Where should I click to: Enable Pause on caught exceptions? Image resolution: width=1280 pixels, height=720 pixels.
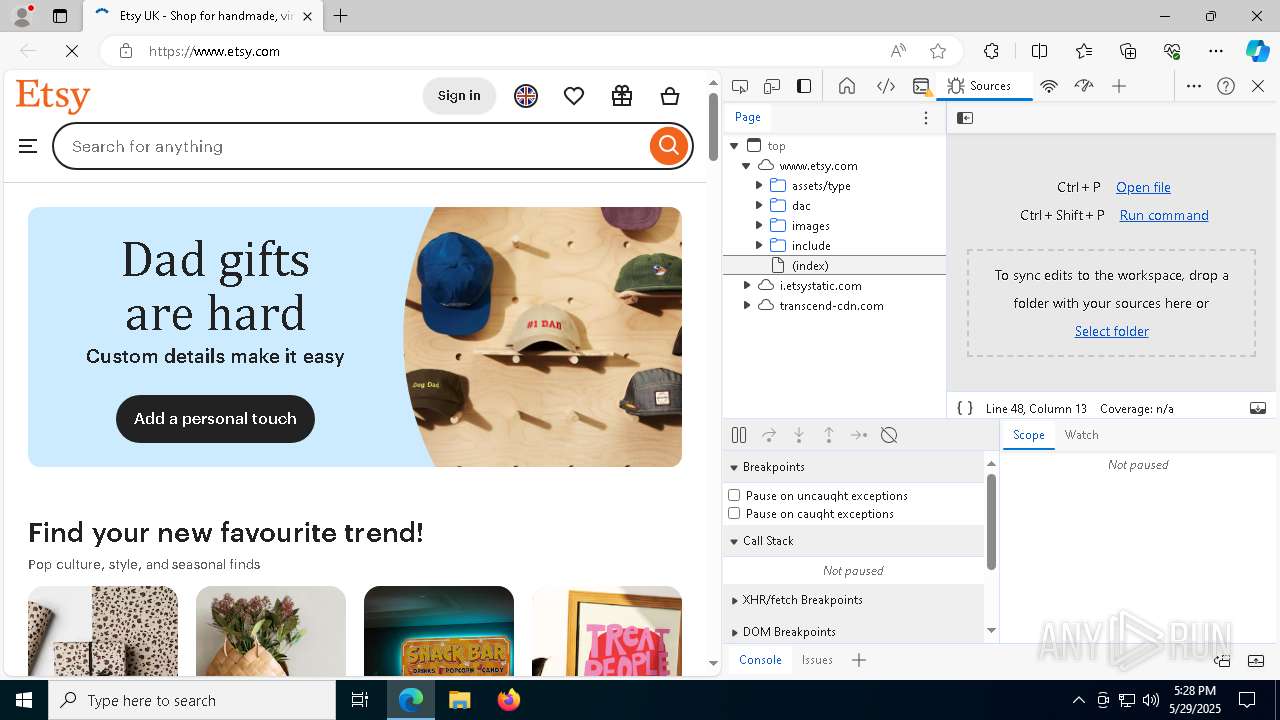734,513
